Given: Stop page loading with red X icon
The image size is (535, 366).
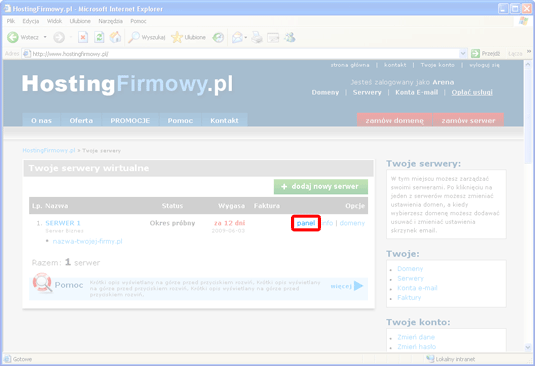Looking at the screenshot, I should pos(83,37).
